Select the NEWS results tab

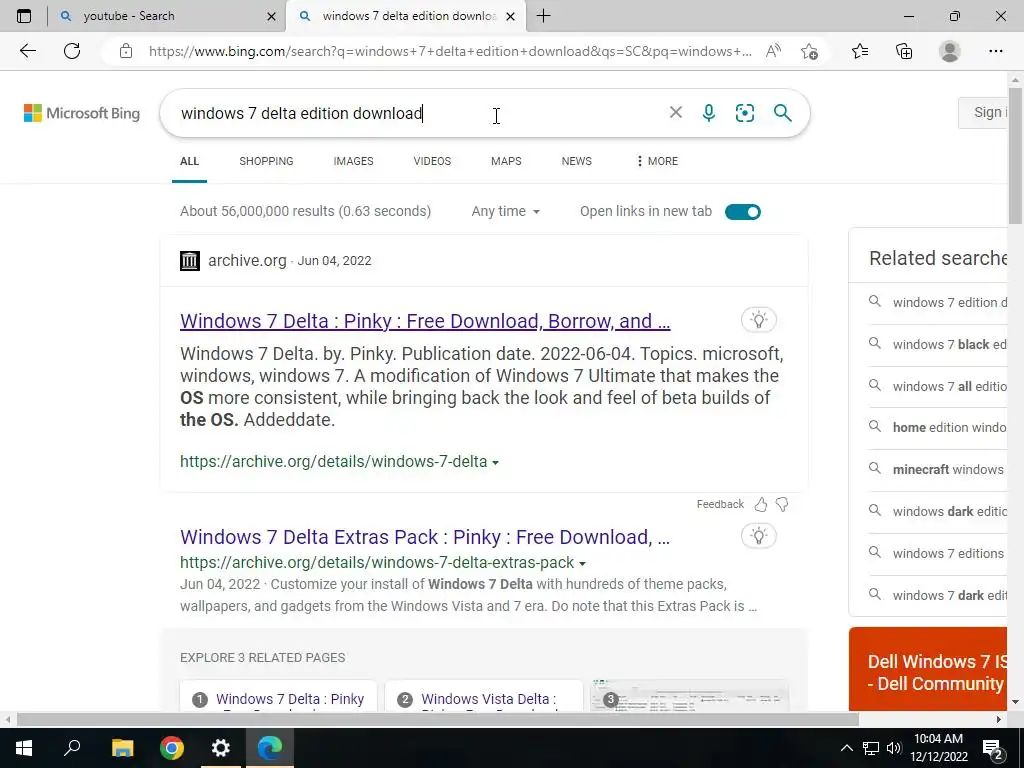point(577,161)
